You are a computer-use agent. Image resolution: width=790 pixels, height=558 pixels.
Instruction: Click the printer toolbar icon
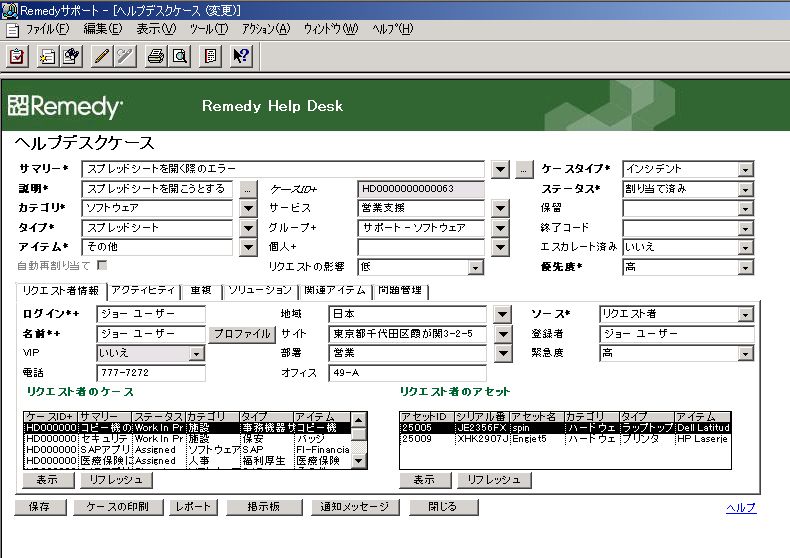click(156, 56)
